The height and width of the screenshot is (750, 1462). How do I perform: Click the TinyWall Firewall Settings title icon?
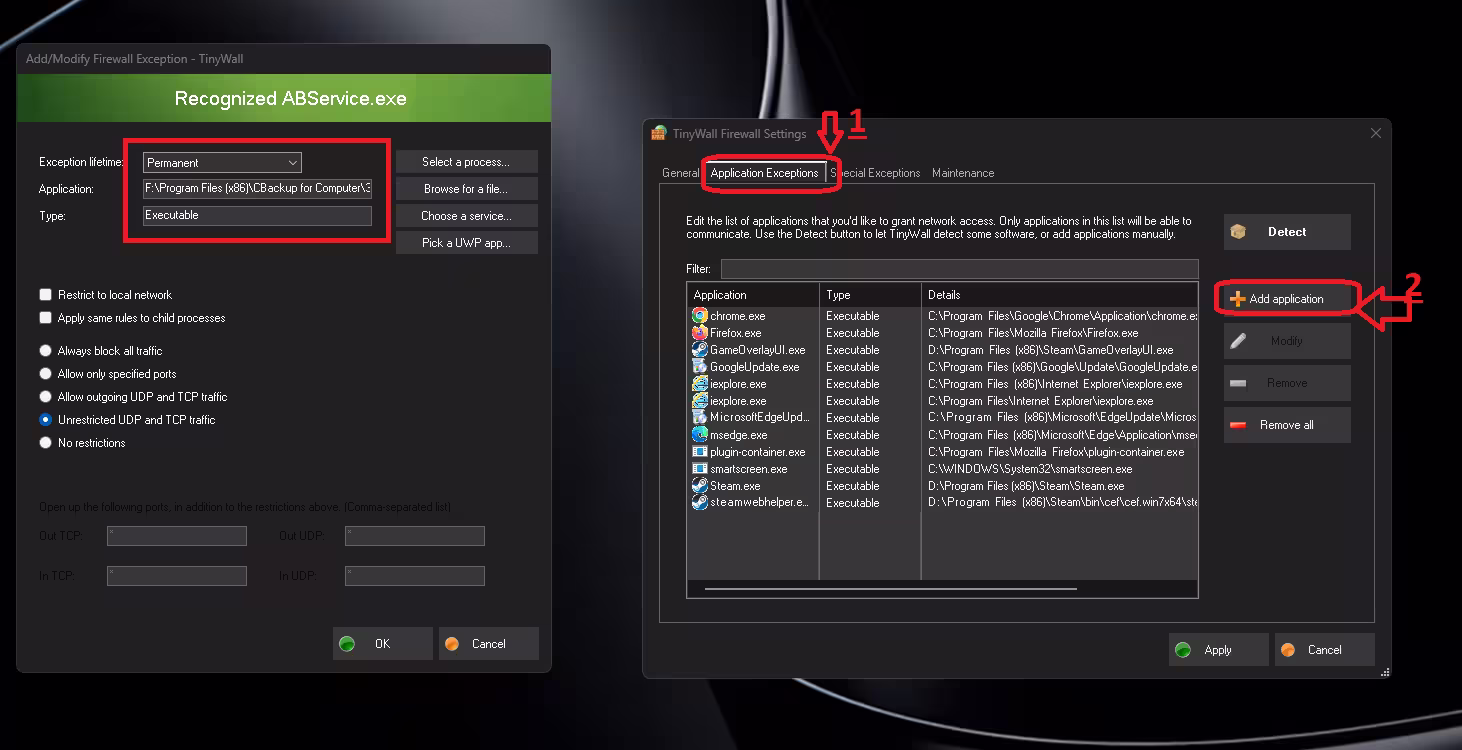pos(659,133)
